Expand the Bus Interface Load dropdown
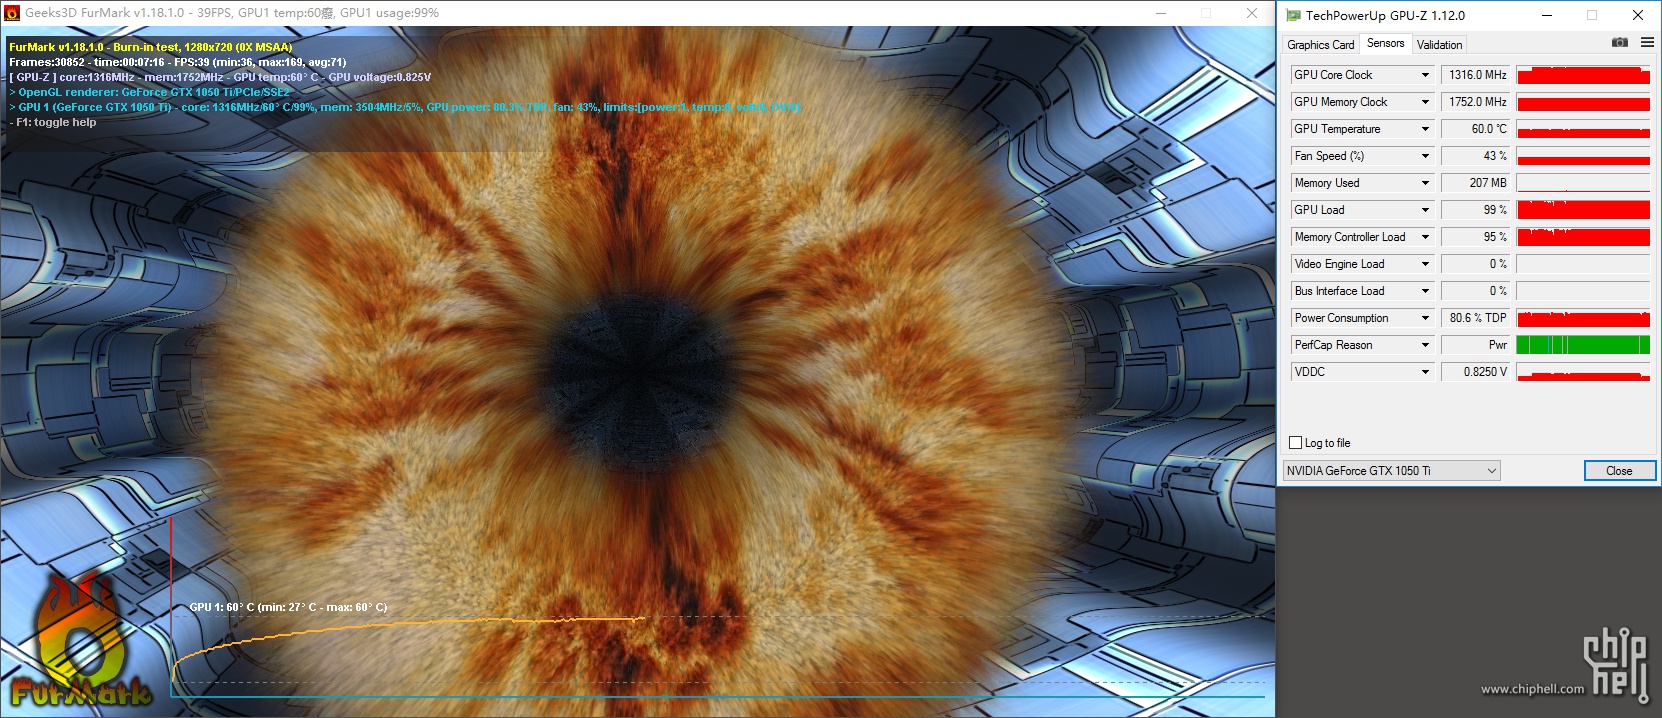Viewport: 1662px width, 718px height. click(1425, 291)
